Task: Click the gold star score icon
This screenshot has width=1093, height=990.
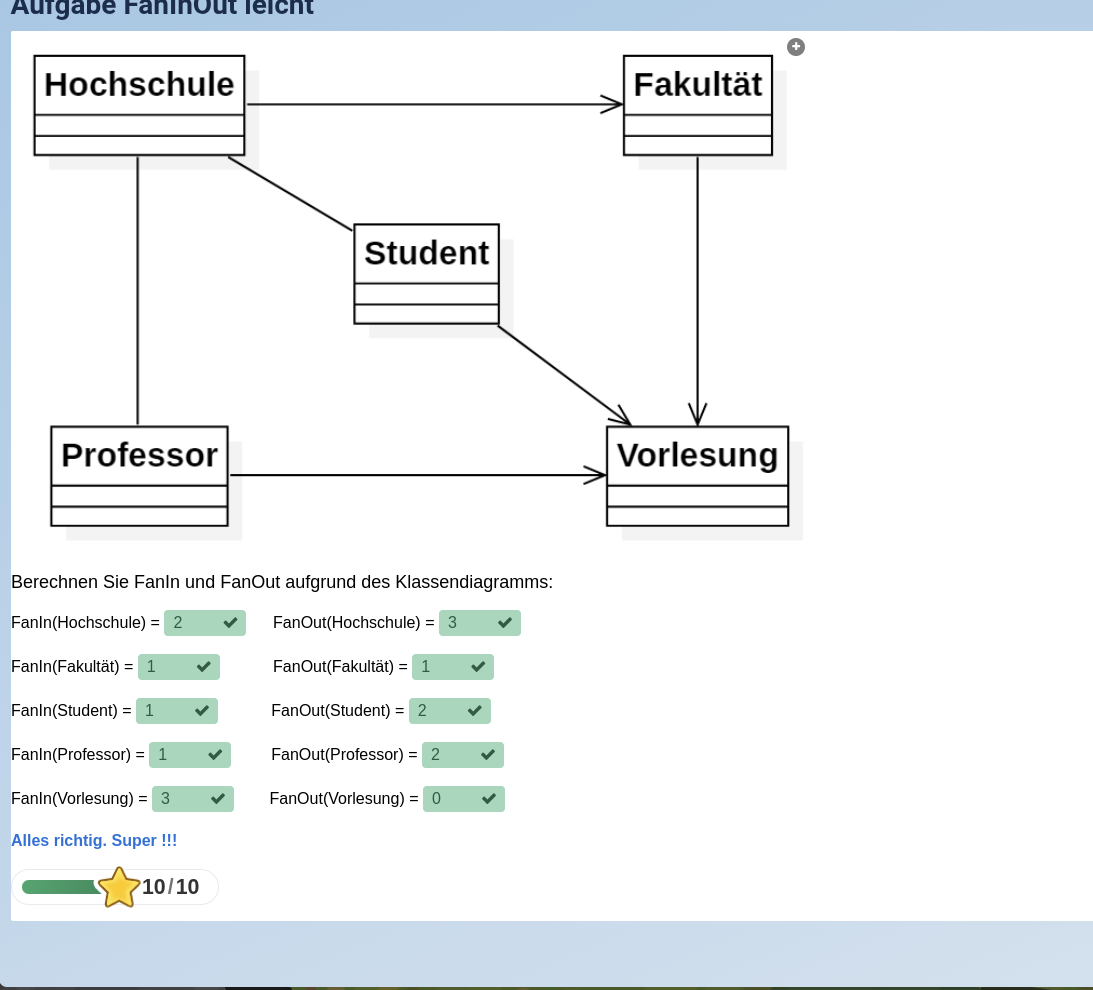Action: pos(119,887)
